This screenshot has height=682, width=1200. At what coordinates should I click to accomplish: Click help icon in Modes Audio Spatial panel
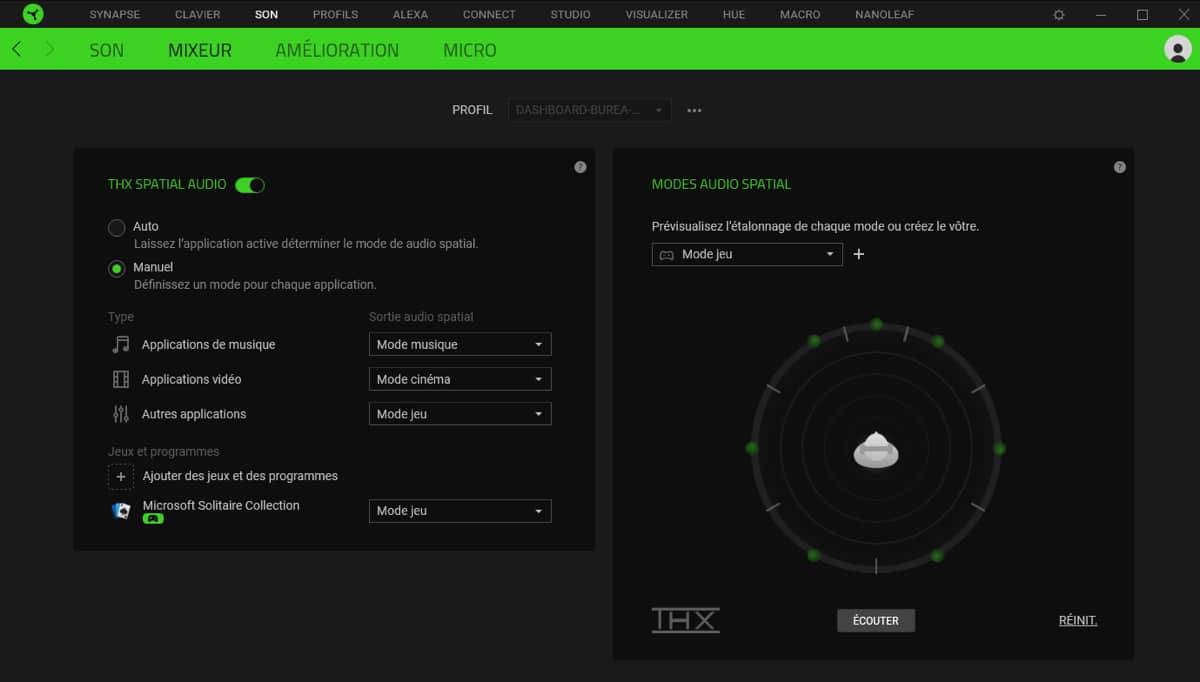(x=1119, y=167)
